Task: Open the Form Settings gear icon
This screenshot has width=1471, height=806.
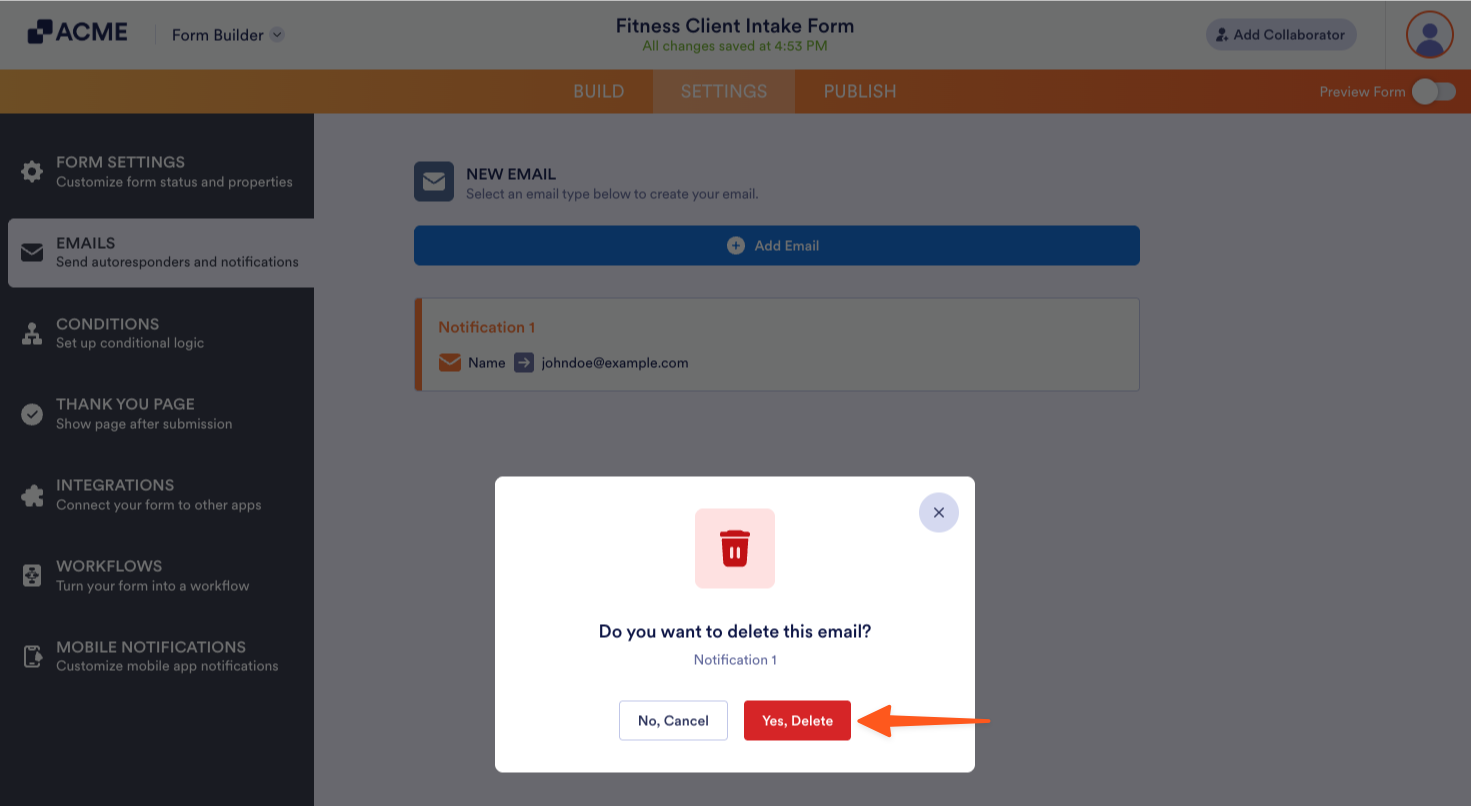Action: click(x=30, y=170)
